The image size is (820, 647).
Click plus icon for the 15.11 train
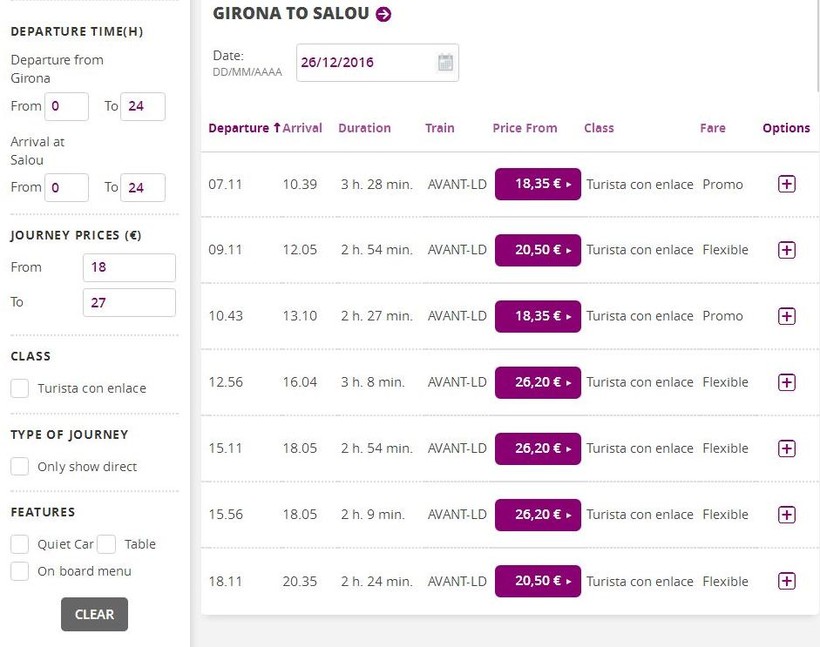click(786, 448)
